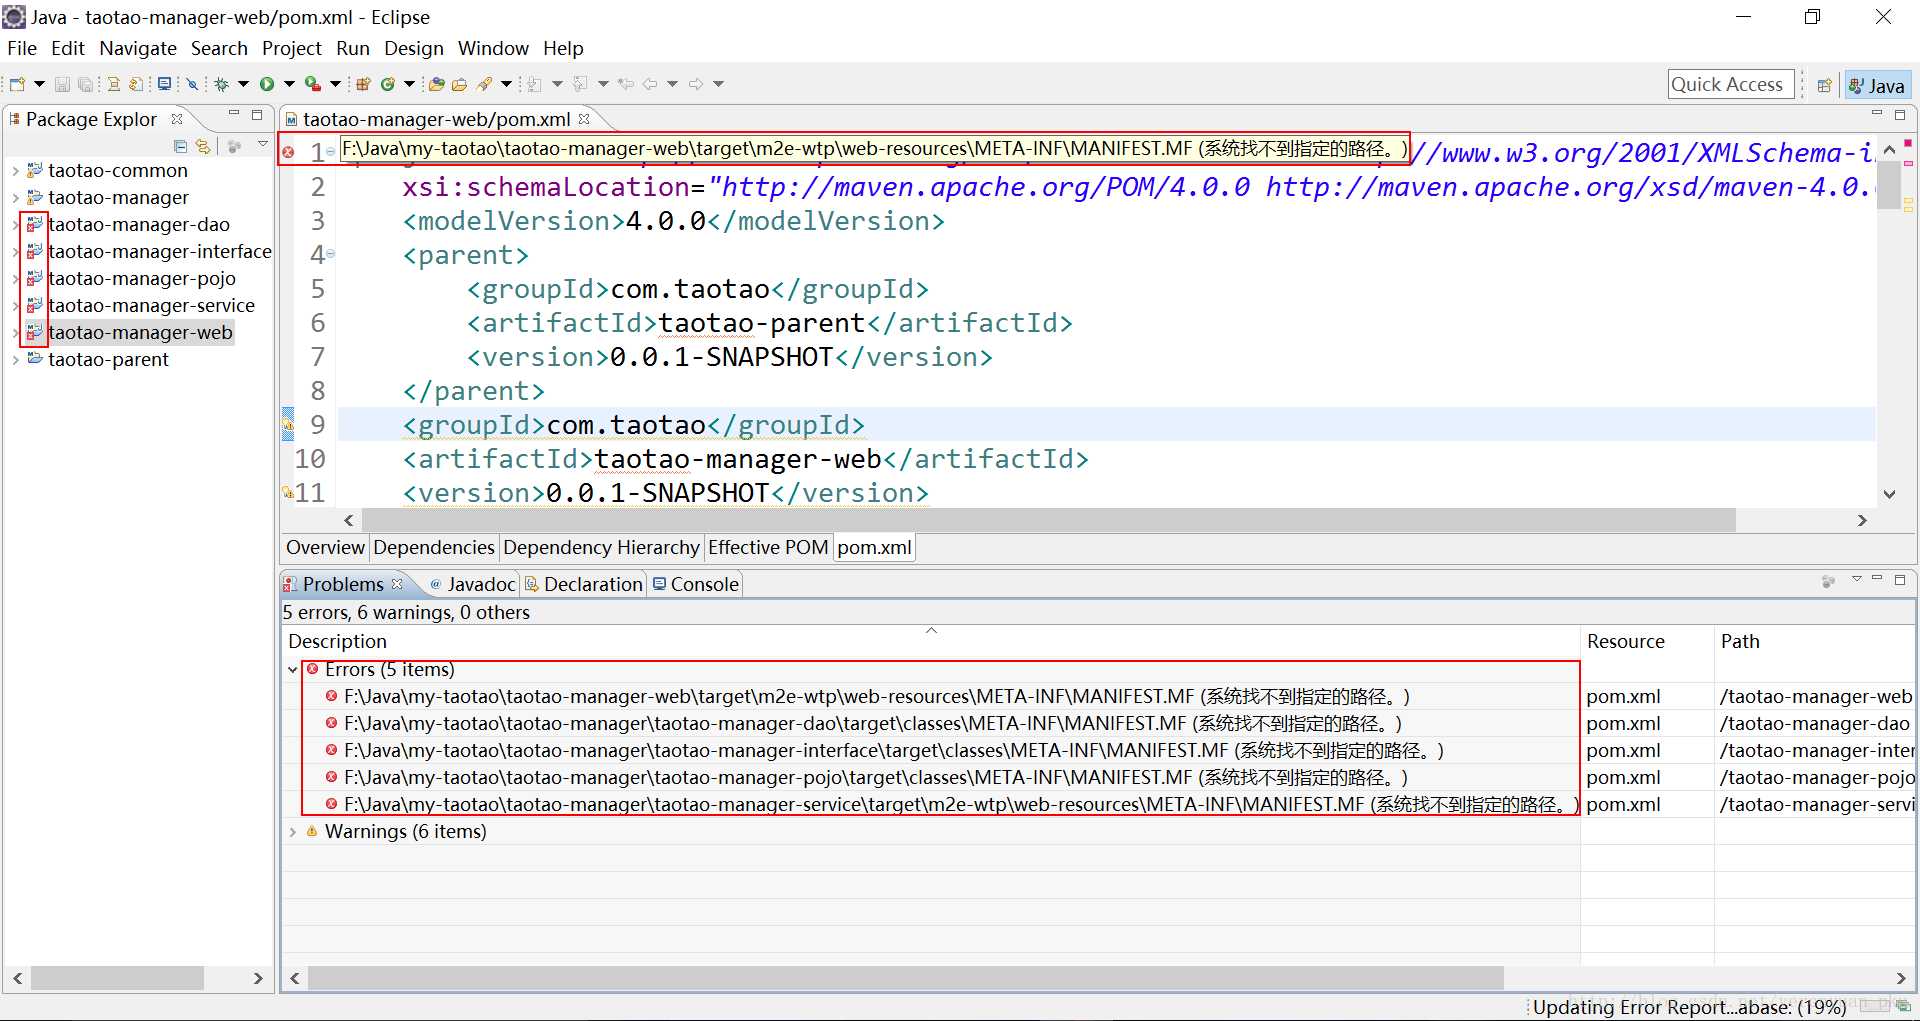
Task: Click the Open Console monitor icon
Action: (x=164, y=84)
